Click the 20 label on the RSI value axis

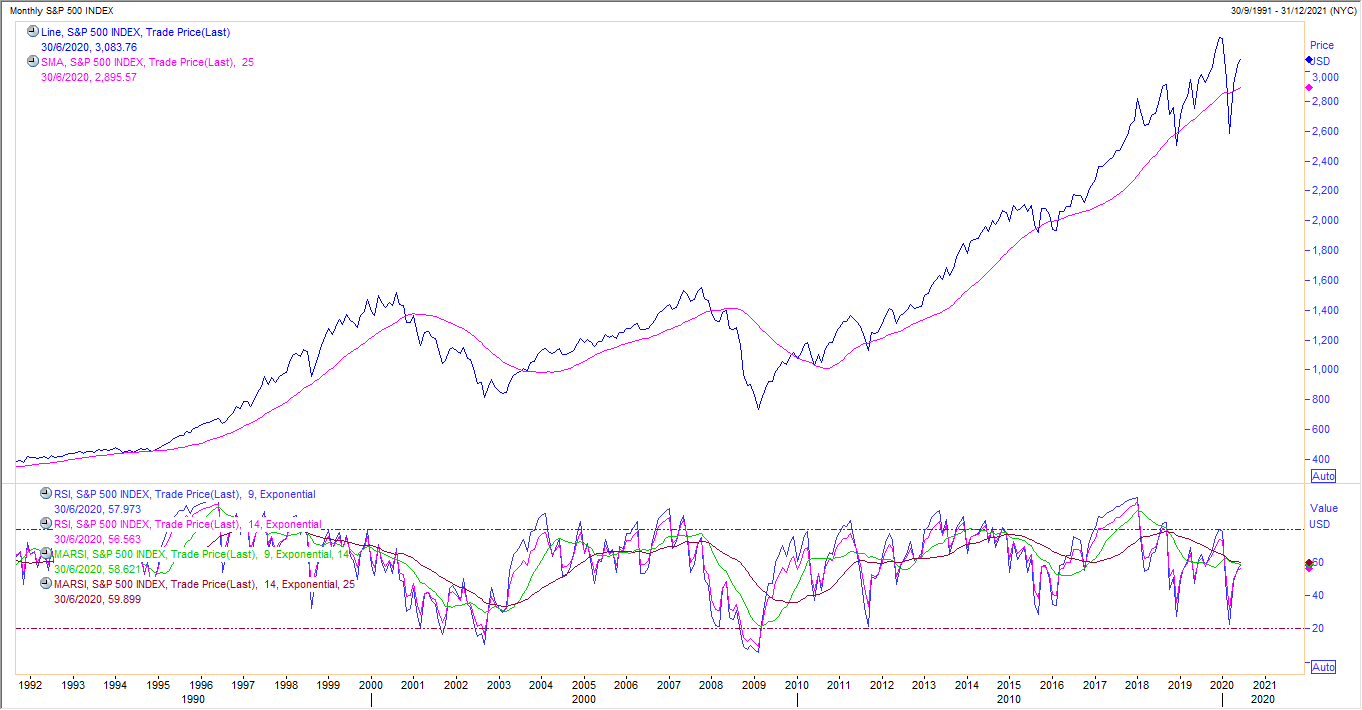coord(1318,628)
